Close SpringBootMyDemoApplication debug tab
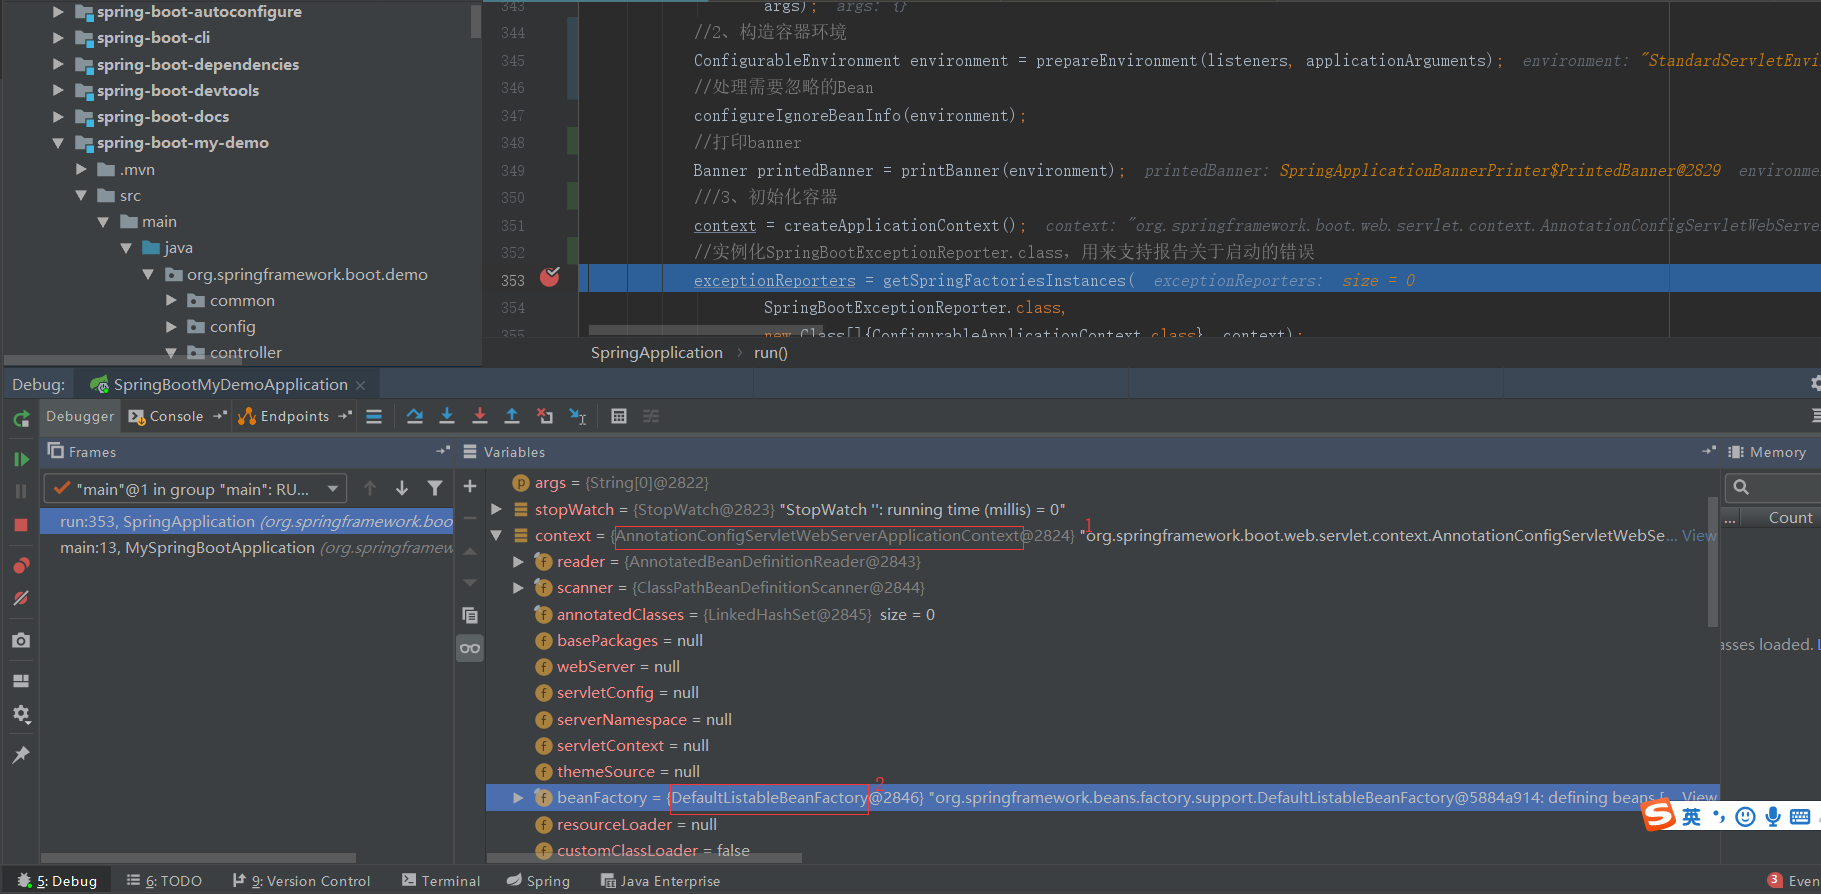The image size is (1821, 894). tap(360, 385)
